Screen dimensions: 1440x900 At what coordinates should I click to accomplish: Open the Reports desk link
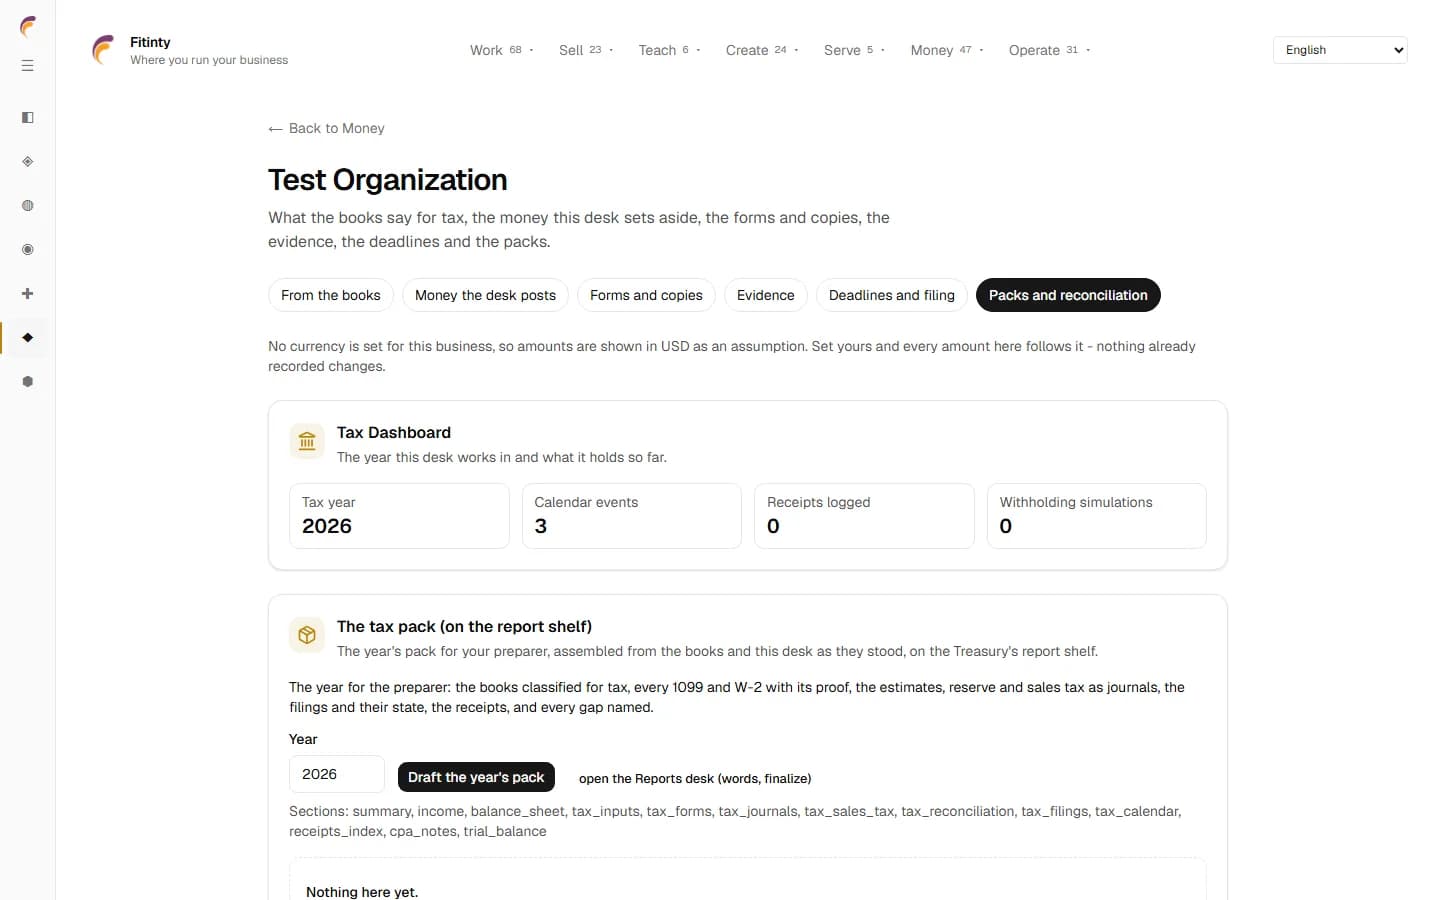point(695,778)
